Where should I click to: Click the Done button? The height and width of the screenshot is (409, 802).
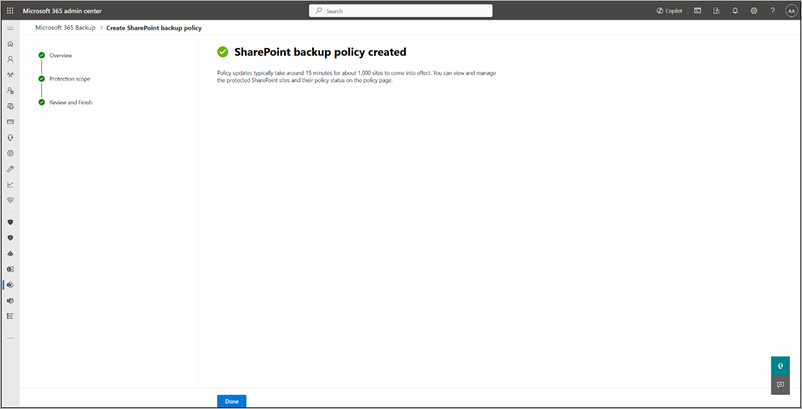coord(232,401)
